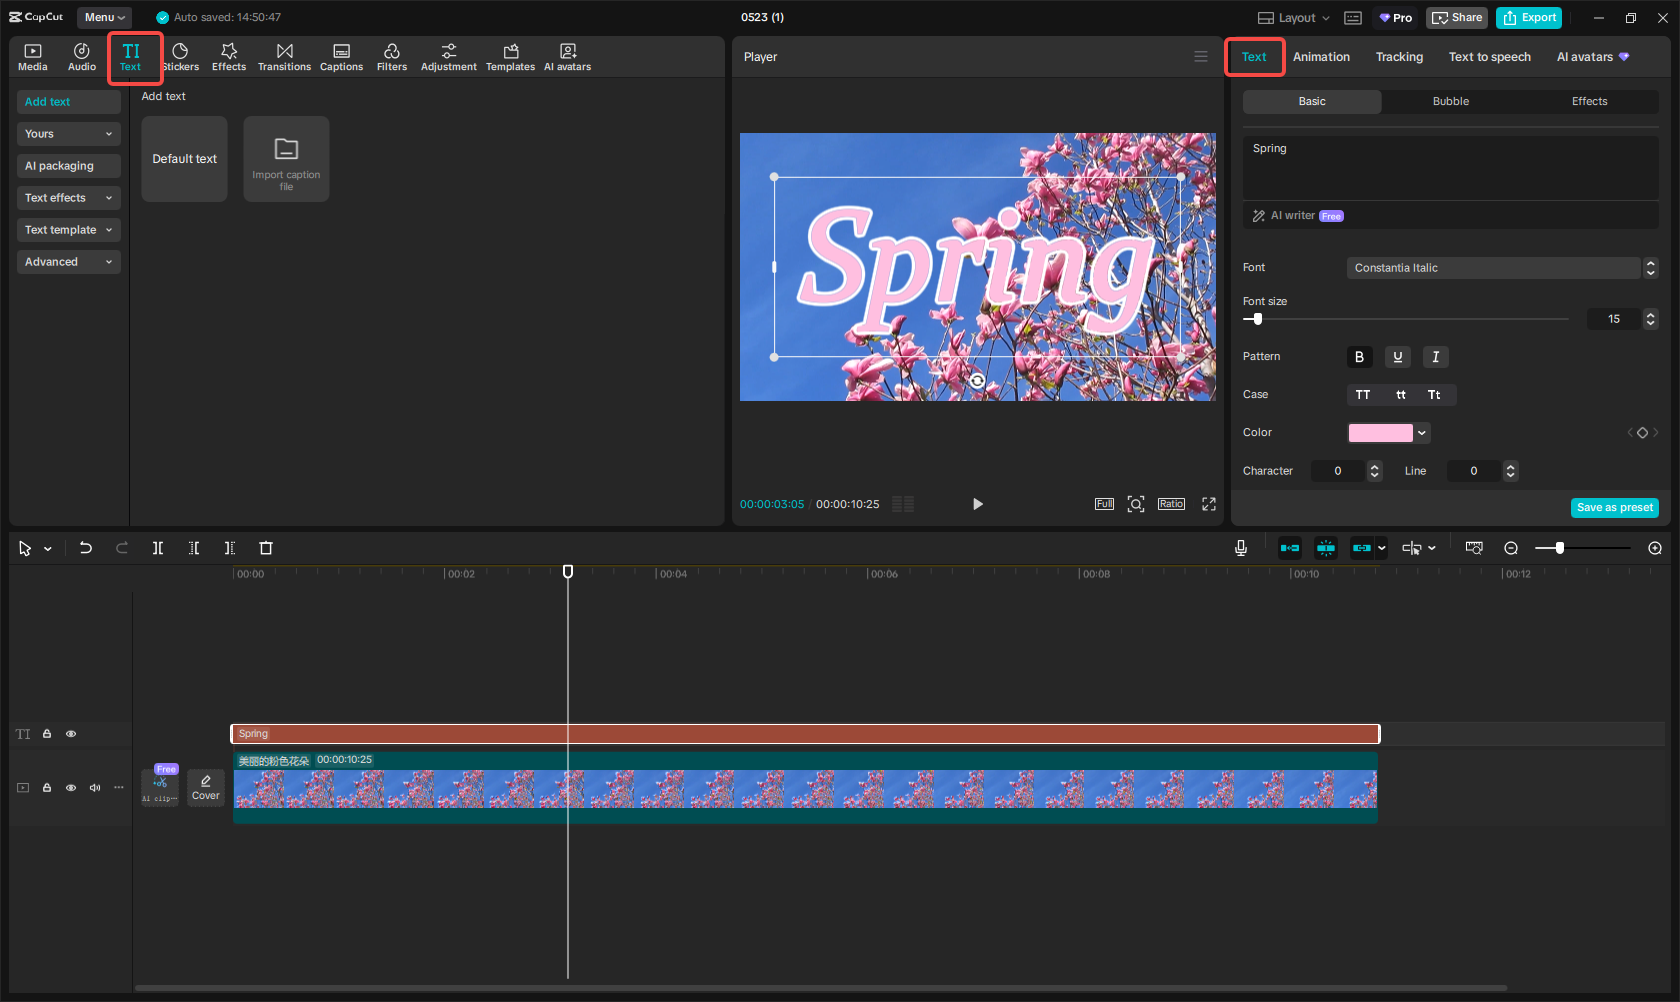Expand the Text effects section
This screenshot has height=1002, width=1680.
(x=68, y=197)
